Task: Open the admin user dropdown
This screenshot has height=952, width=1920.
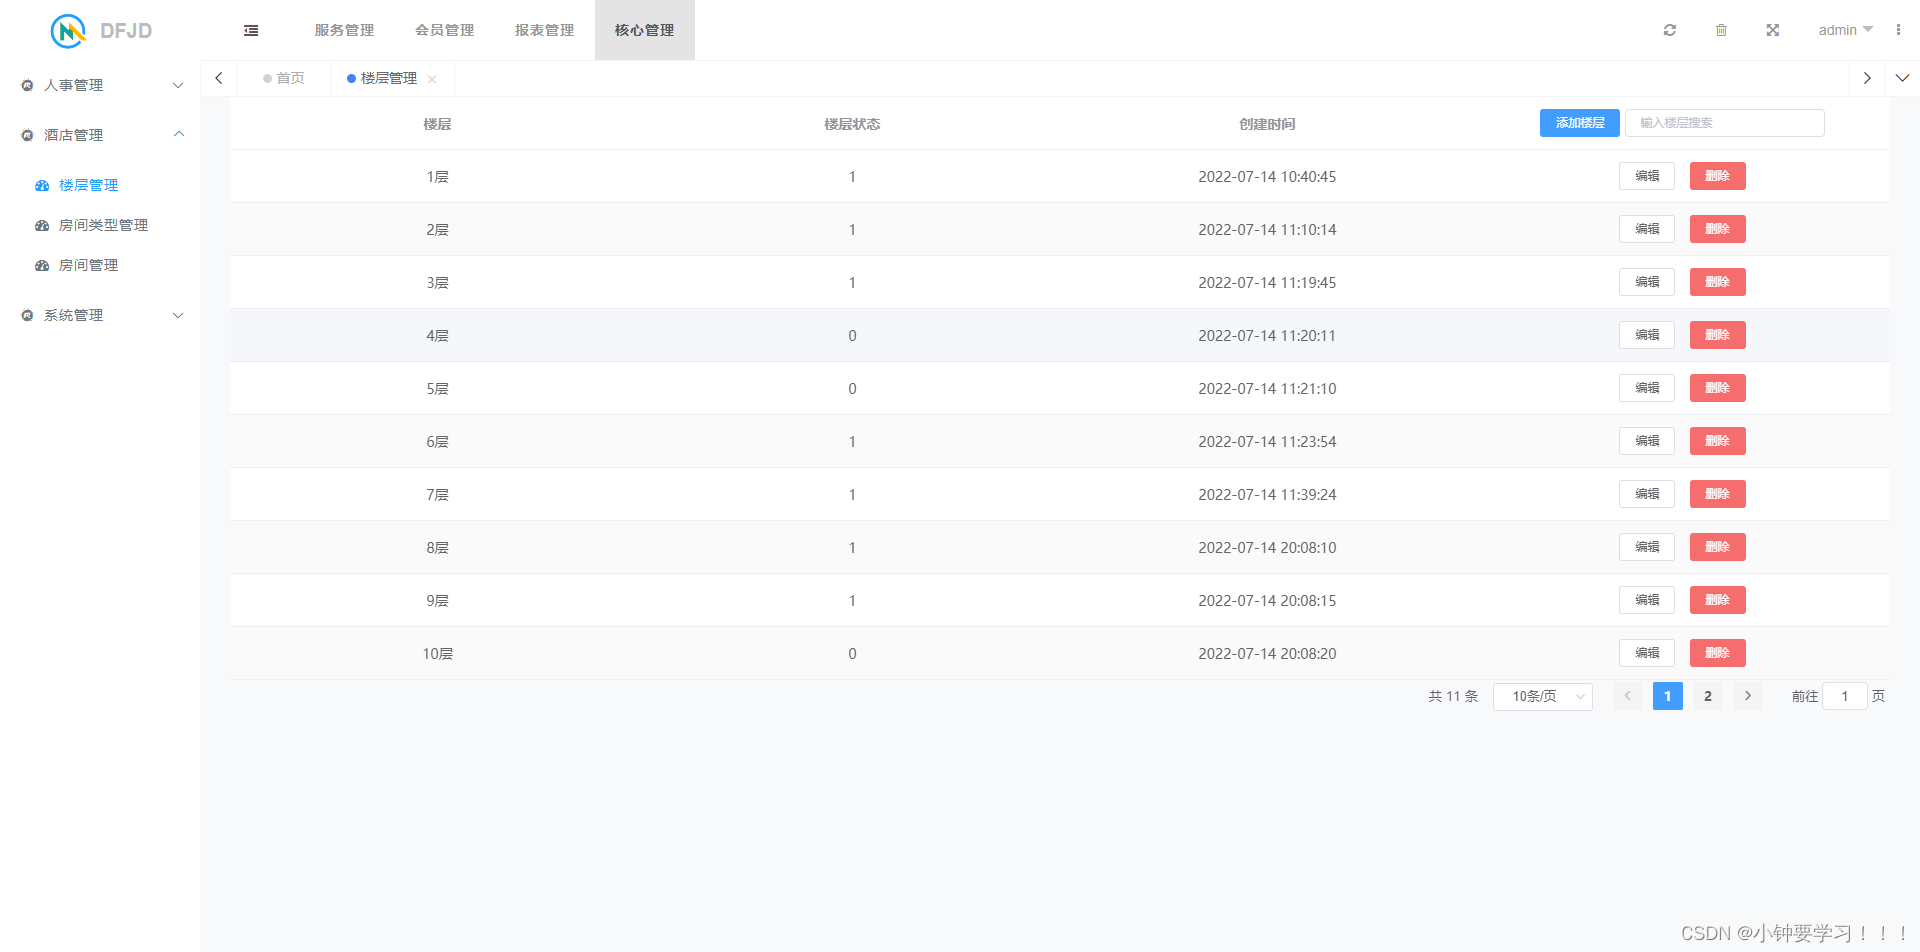Action: (1845, 30)
